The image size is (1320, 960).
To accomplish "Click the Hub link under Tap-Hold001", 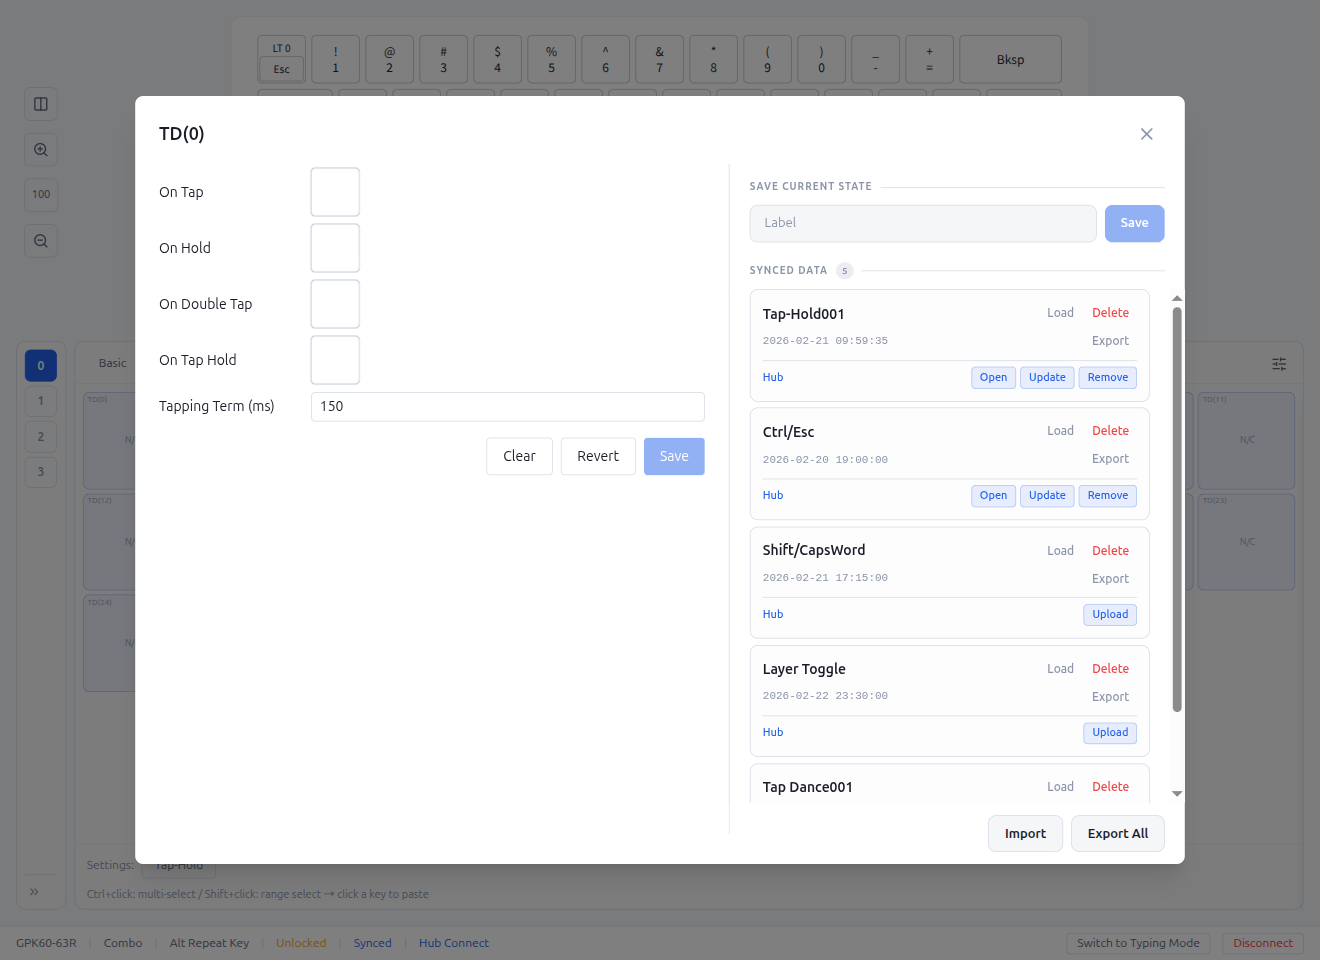I will (x=772, y=377).
